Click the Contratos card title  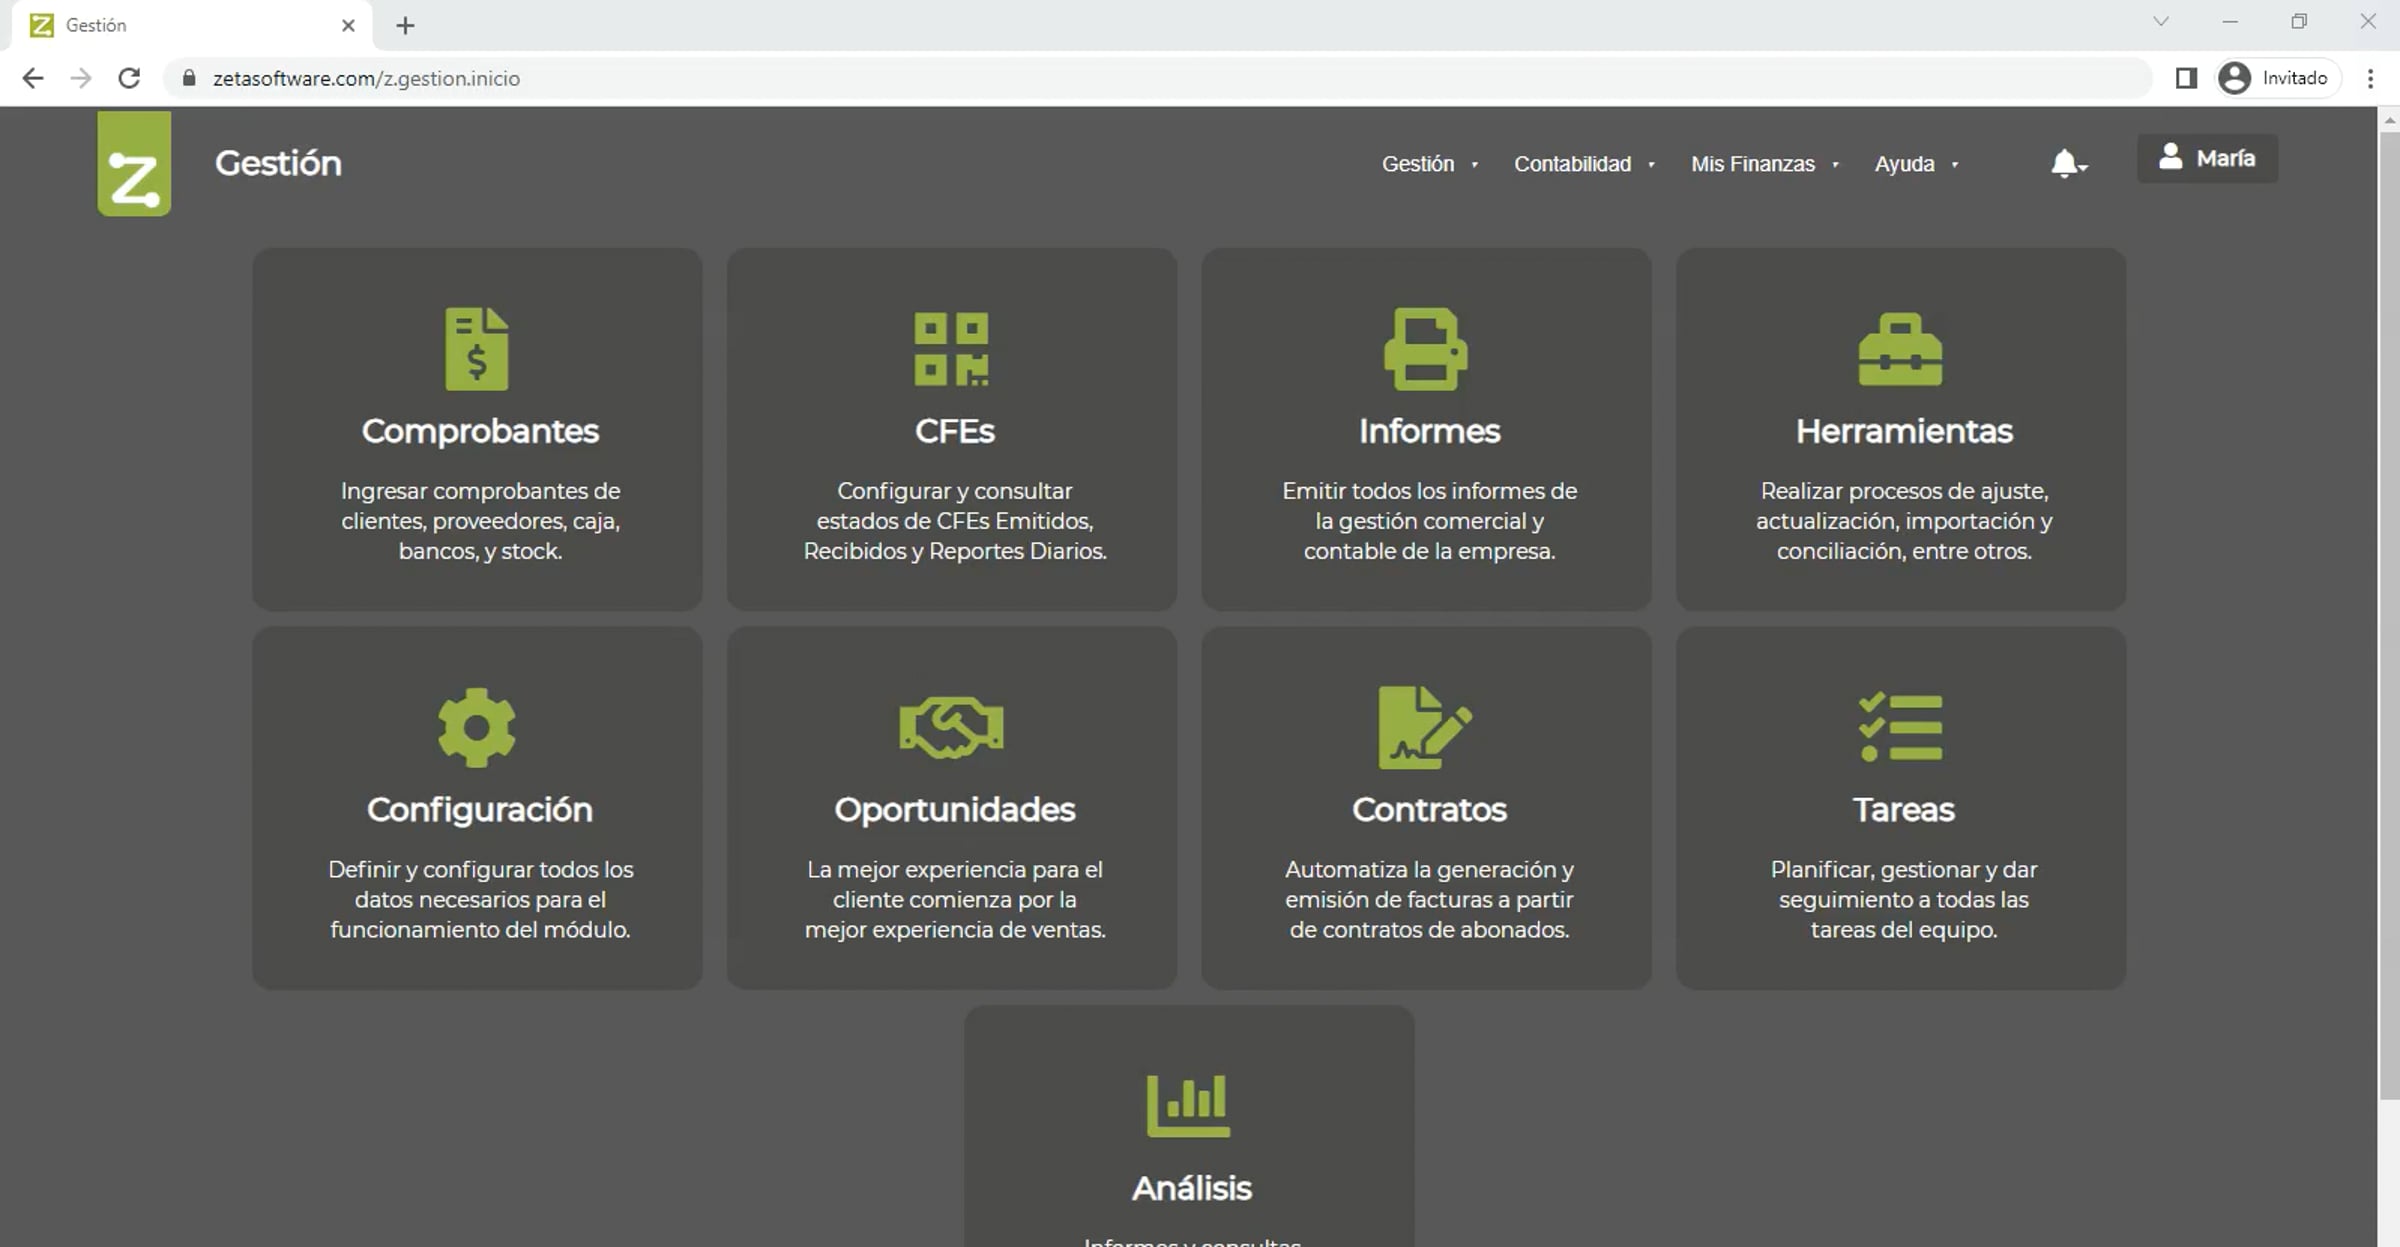1429,809
